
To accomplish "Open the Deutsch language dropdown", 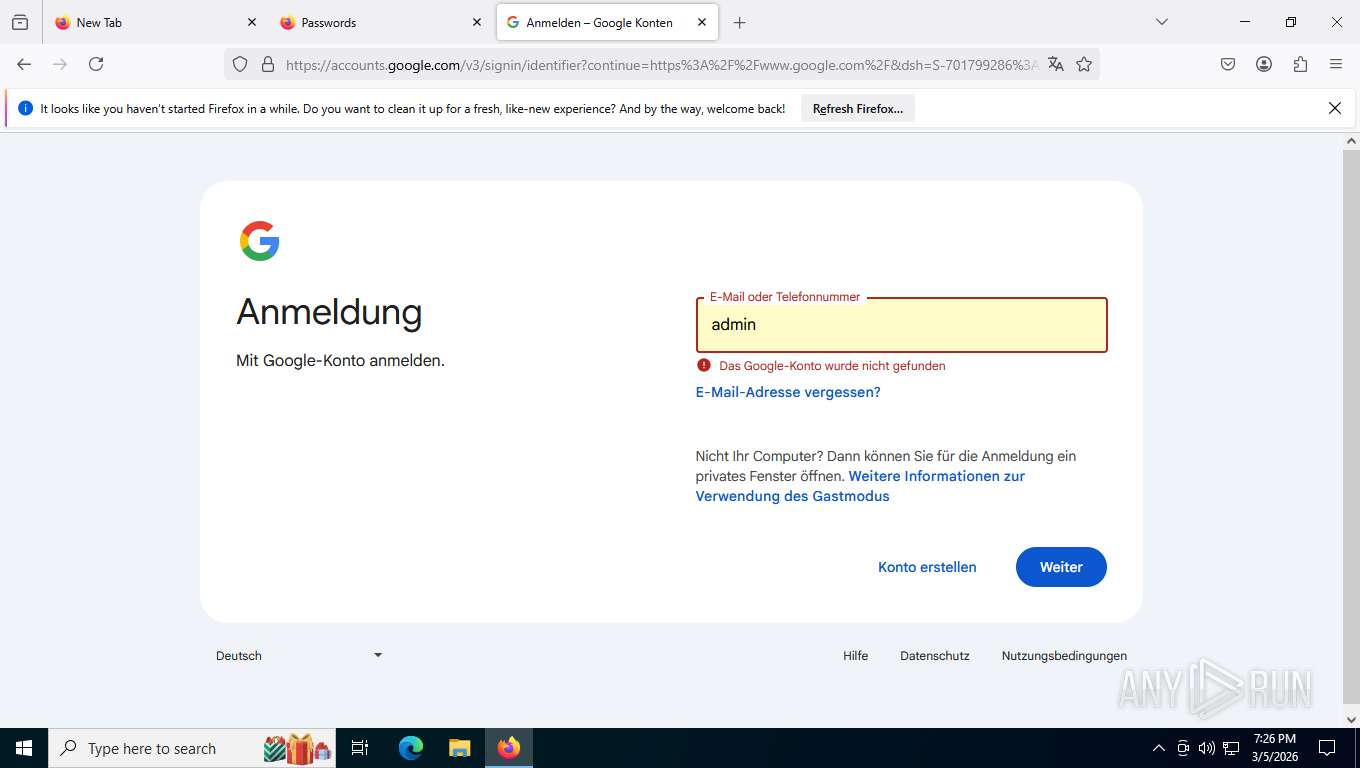I will 299,656.
